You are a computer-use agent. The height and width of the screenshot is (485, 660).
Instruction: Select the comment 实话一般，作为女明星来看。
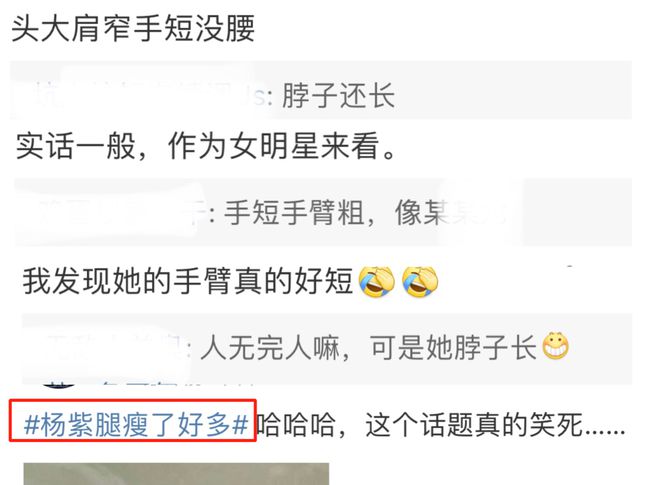tap(205, 146)
